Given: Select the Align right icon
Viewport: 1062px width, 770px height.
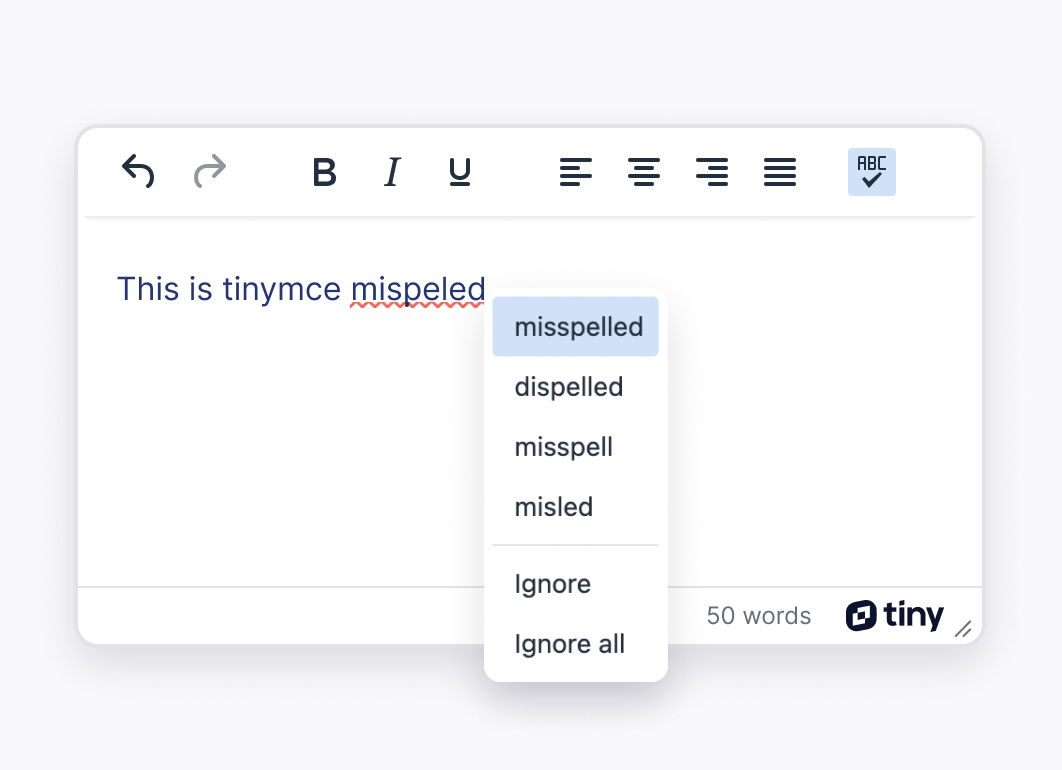Looking at the screenshot, I should click(x=712, y=172).
